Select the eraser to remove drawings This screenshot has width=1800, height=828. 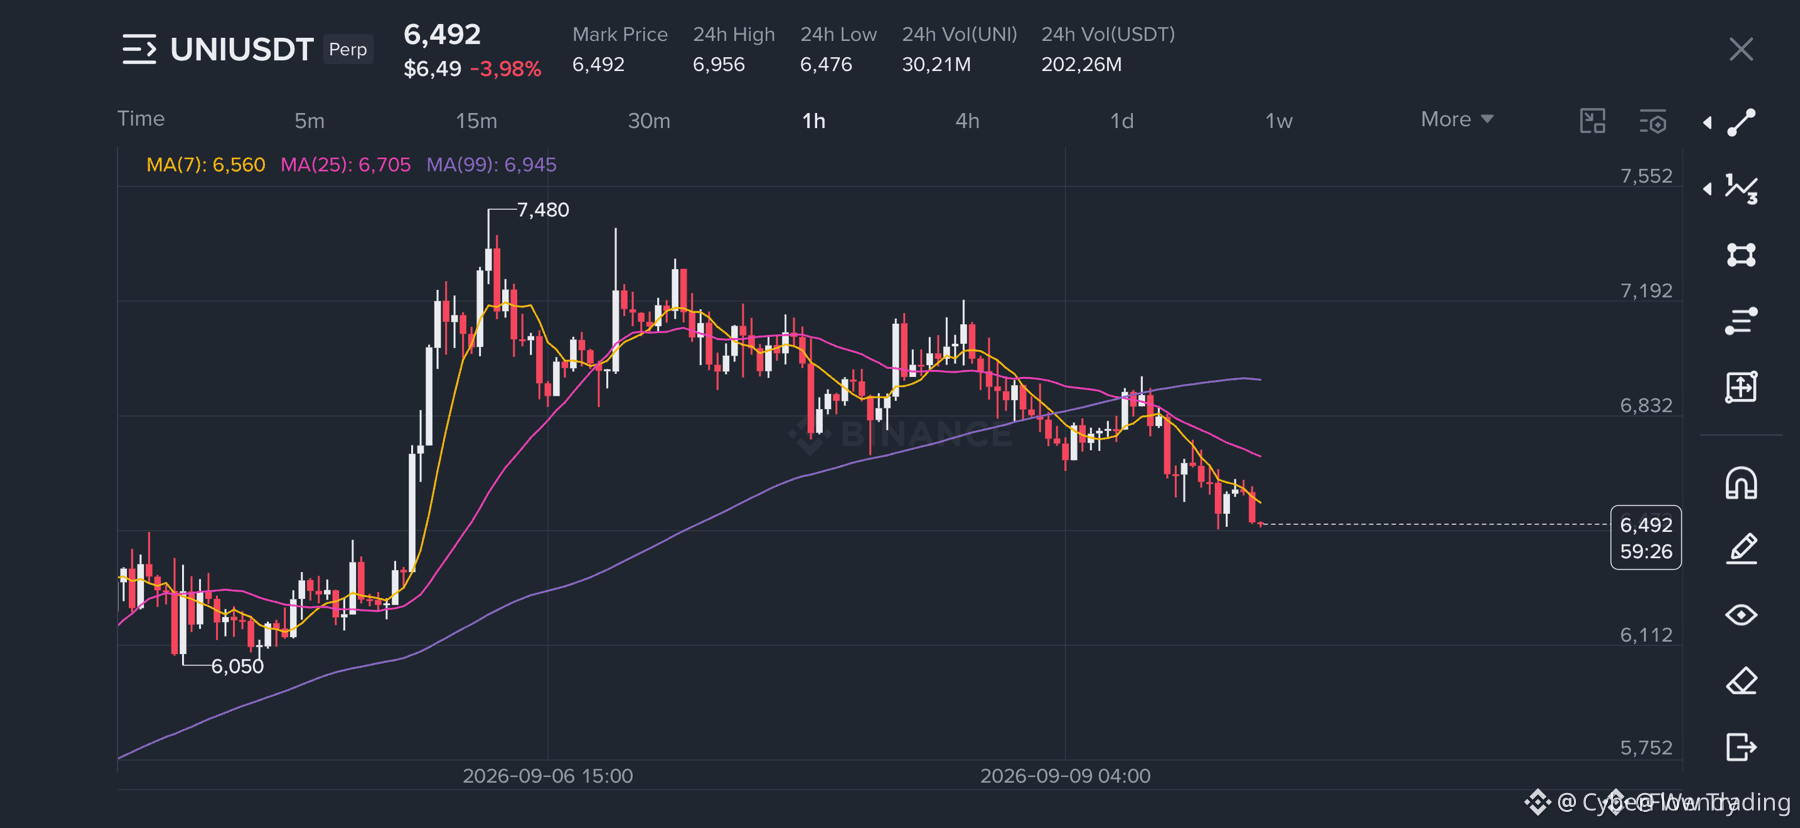1741,681
